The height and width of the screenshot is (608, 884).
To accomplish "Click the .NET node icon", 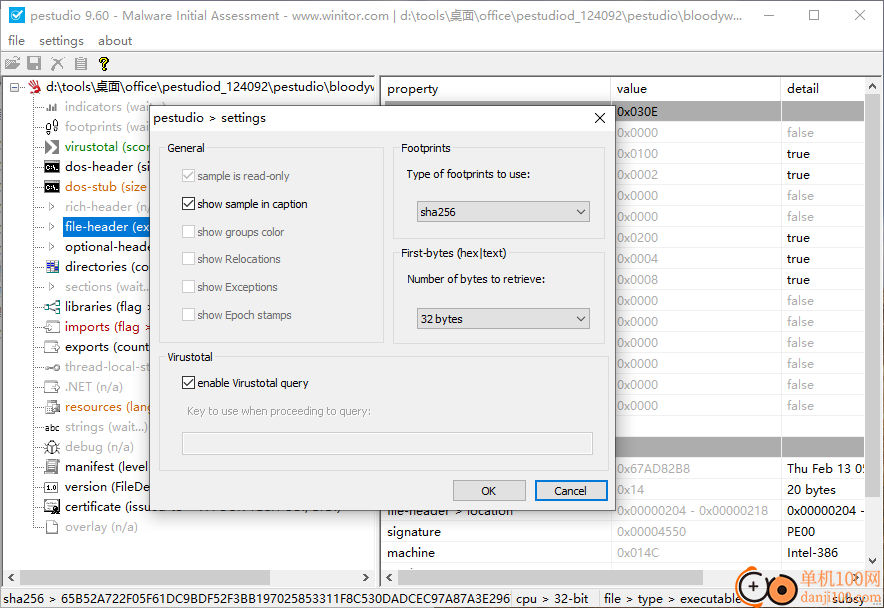I will pos(52,387).
